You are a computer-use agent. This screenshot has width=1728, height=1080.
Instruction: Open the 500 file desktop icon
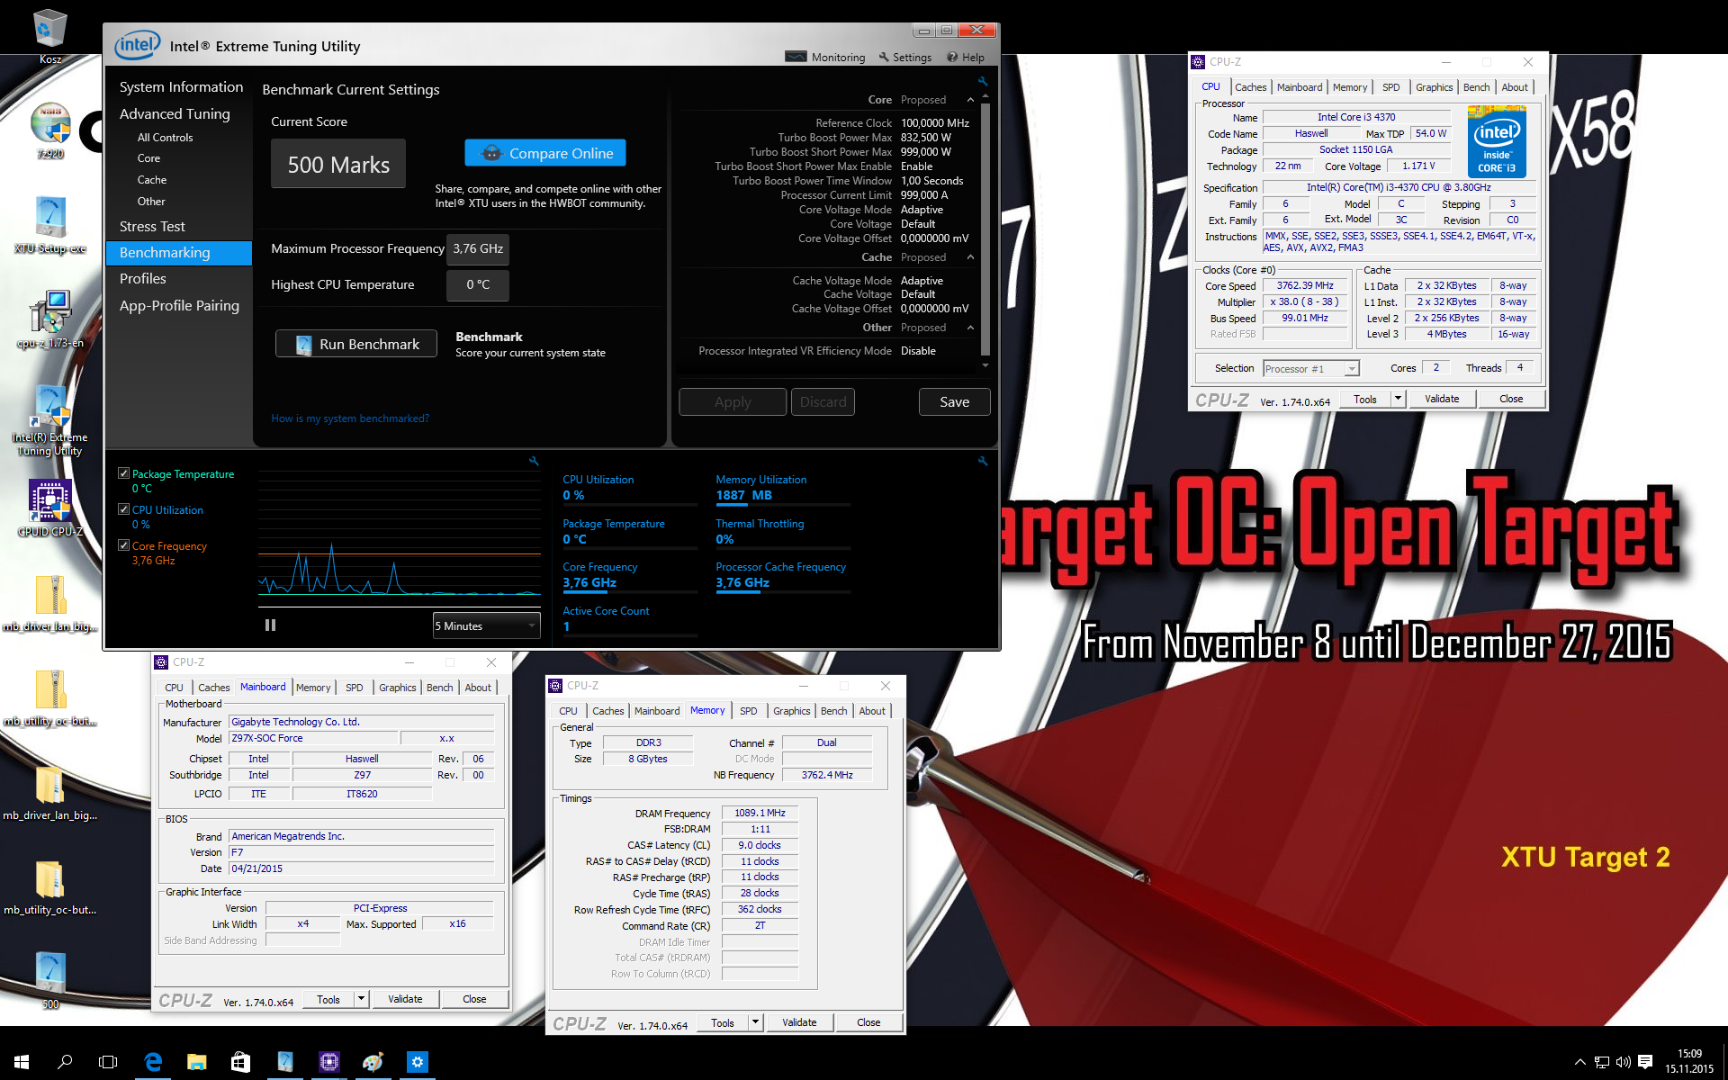(x=50, y=981)
